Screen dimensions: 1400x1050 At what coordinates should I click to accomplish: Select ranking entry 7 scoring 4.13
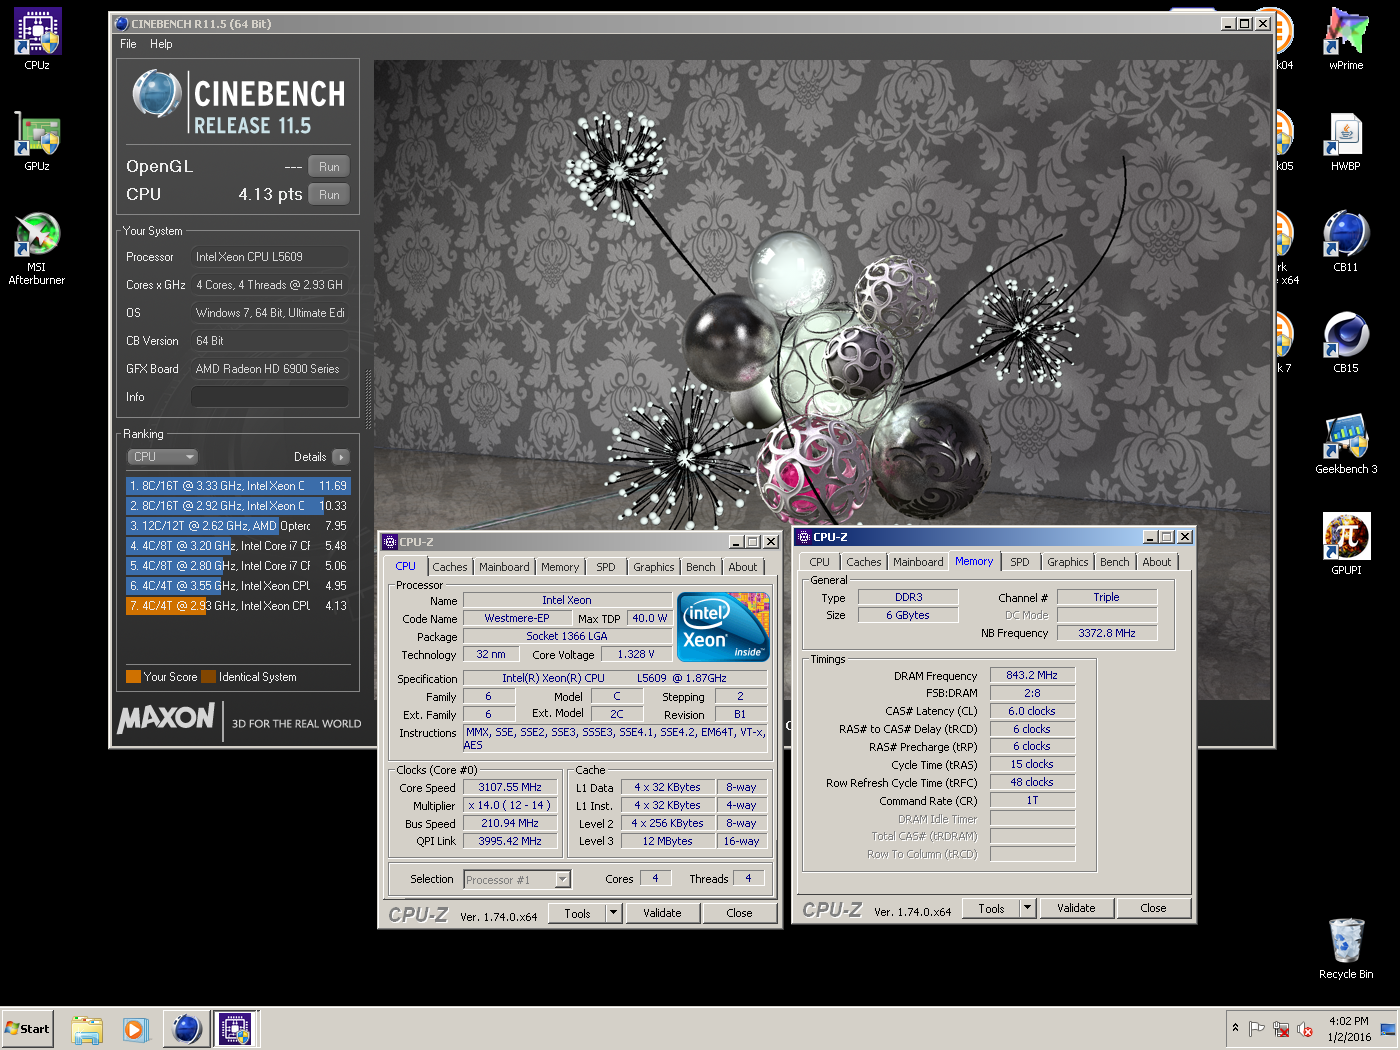click(x=238, y=606)
